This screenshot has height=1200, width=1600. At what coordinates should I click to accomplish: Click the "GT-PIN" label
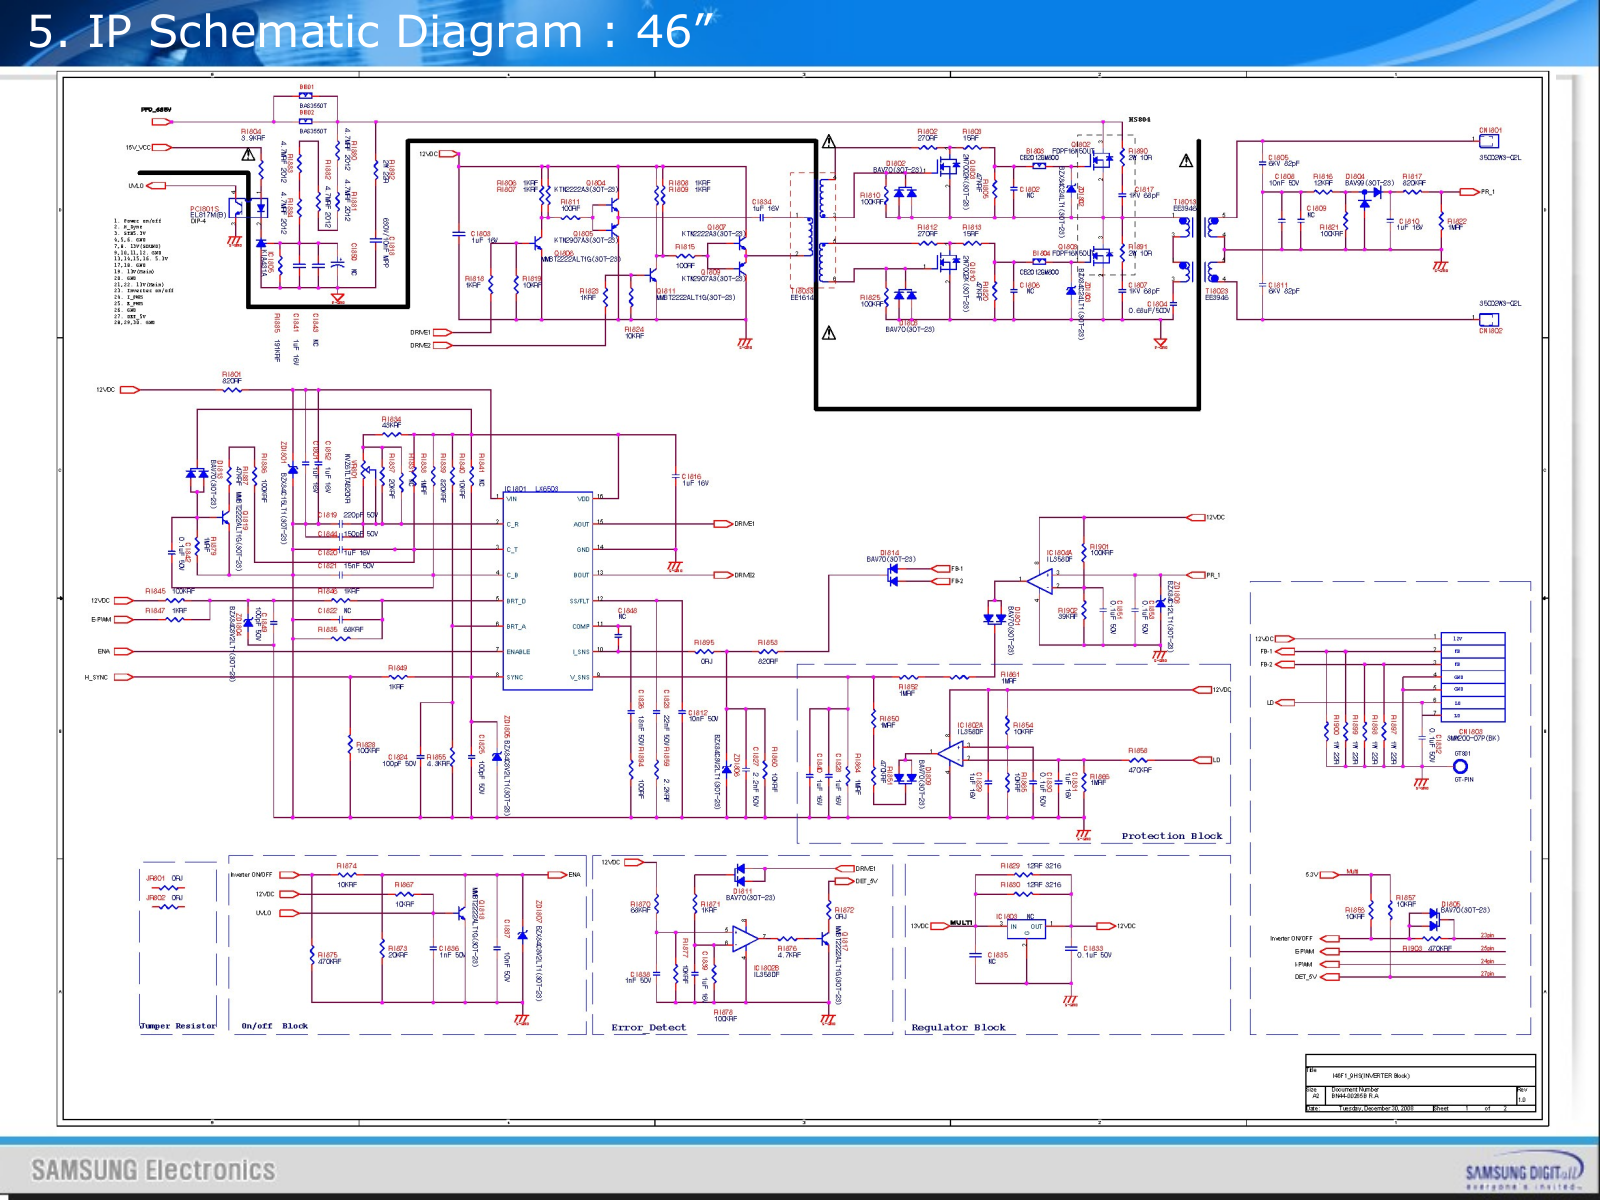[x=1464, y=780]
